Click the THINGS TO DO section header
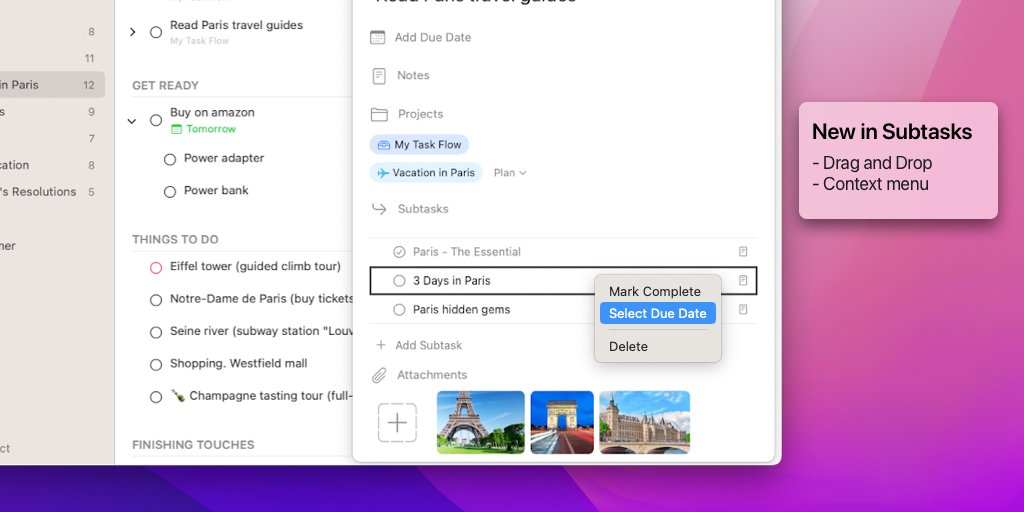The height and width of the screenshot is (512, 1024). [x=175, y=240]
